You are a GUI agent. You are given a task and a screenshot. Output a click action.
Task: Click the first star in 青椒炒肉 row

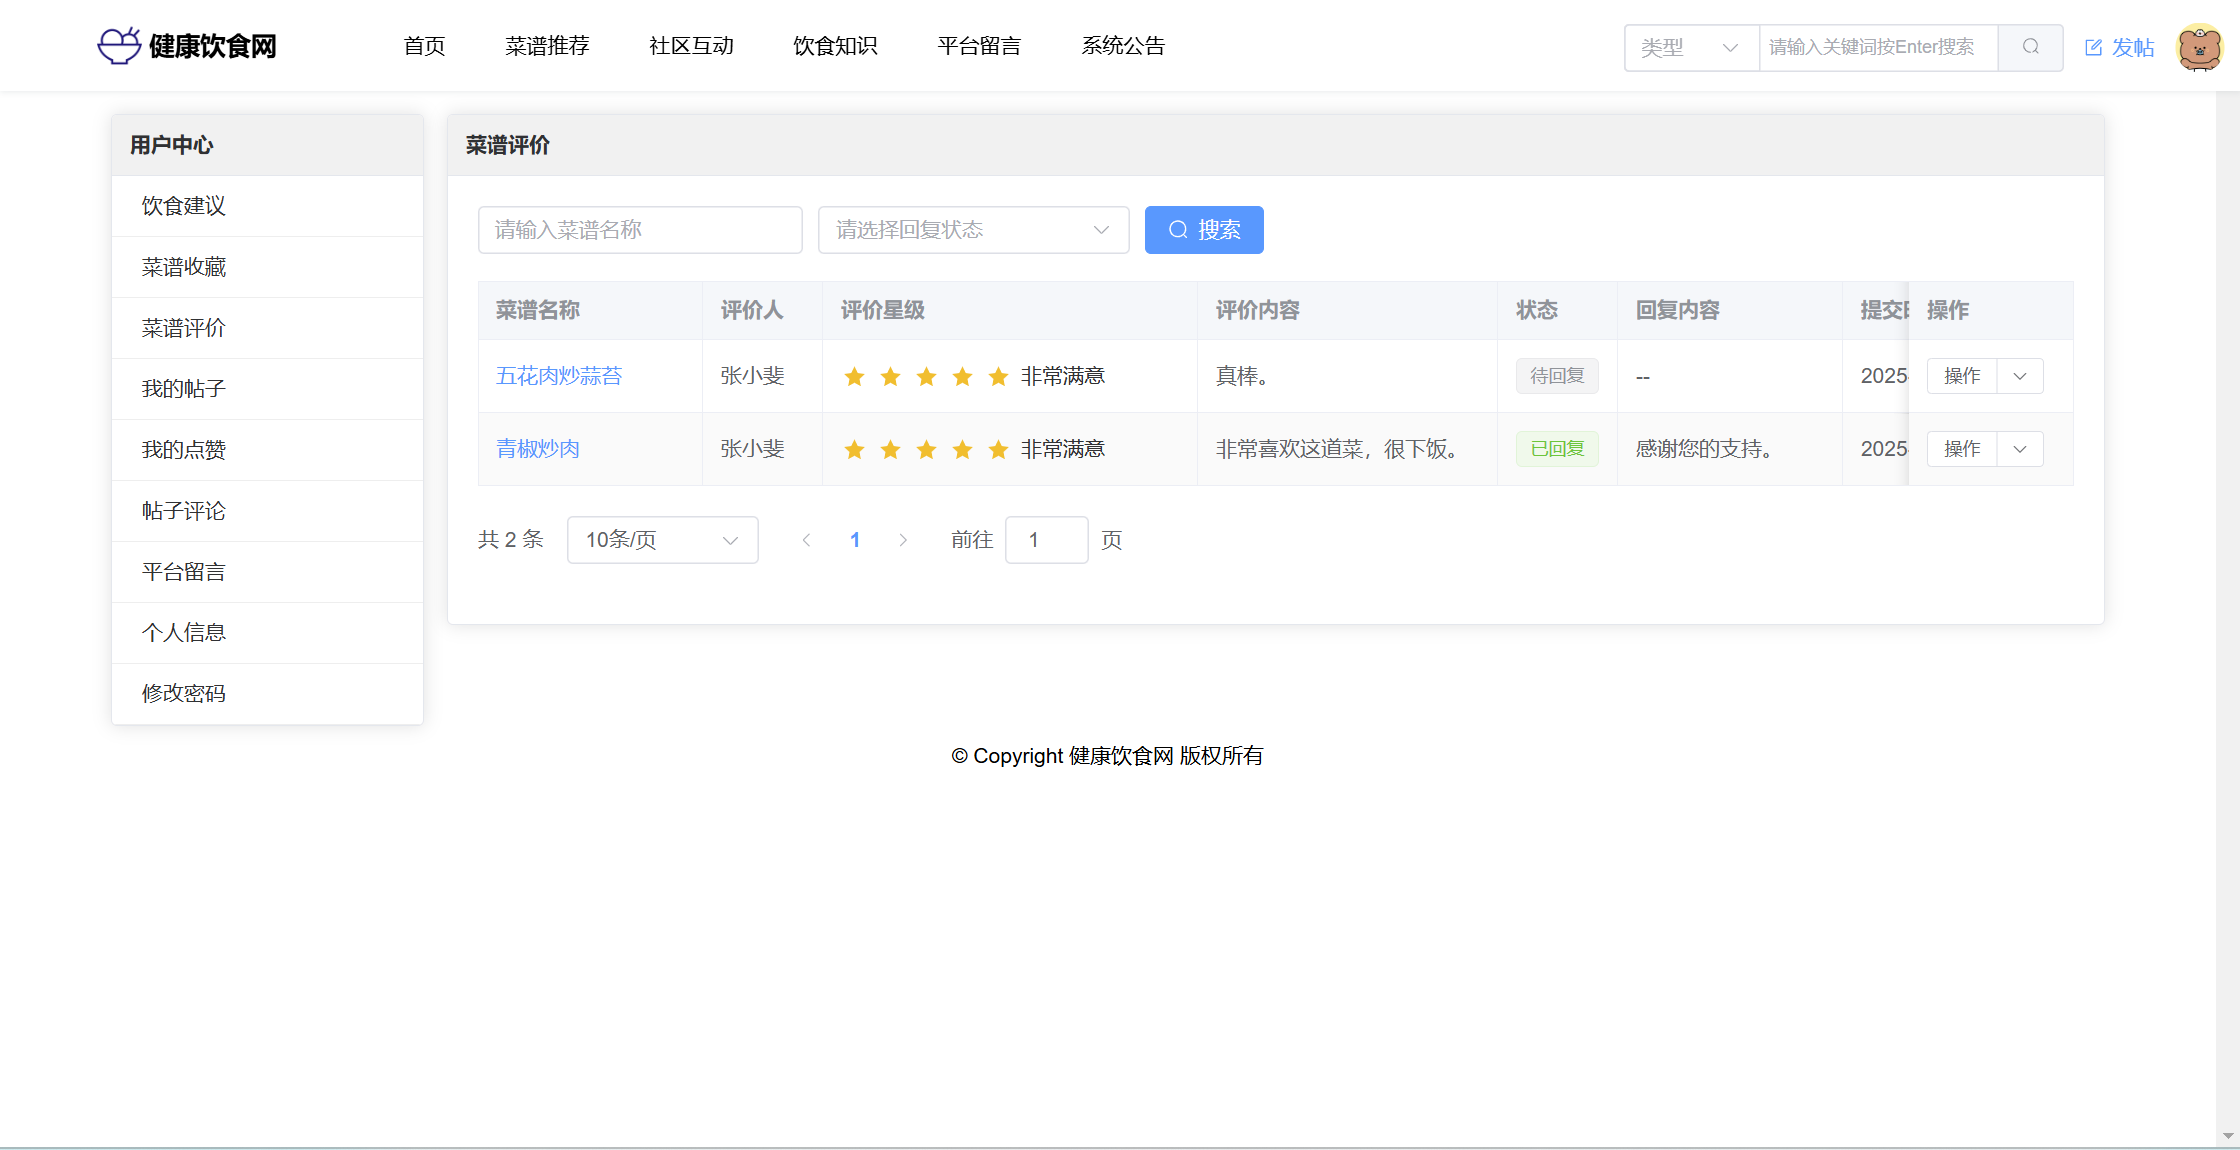point(854,449)
